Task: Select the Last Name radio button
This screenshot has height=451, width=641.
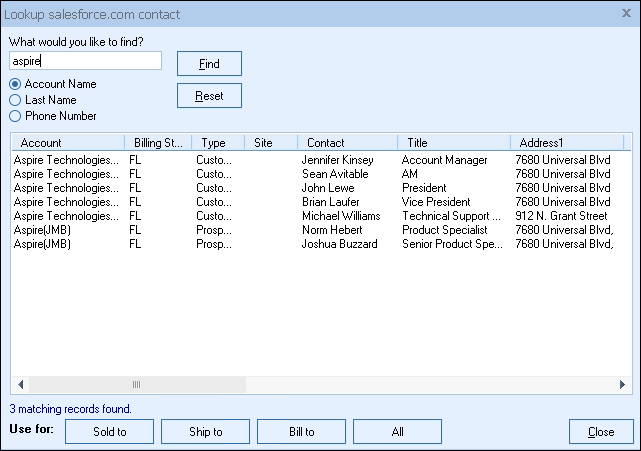Action: [15, 100]
